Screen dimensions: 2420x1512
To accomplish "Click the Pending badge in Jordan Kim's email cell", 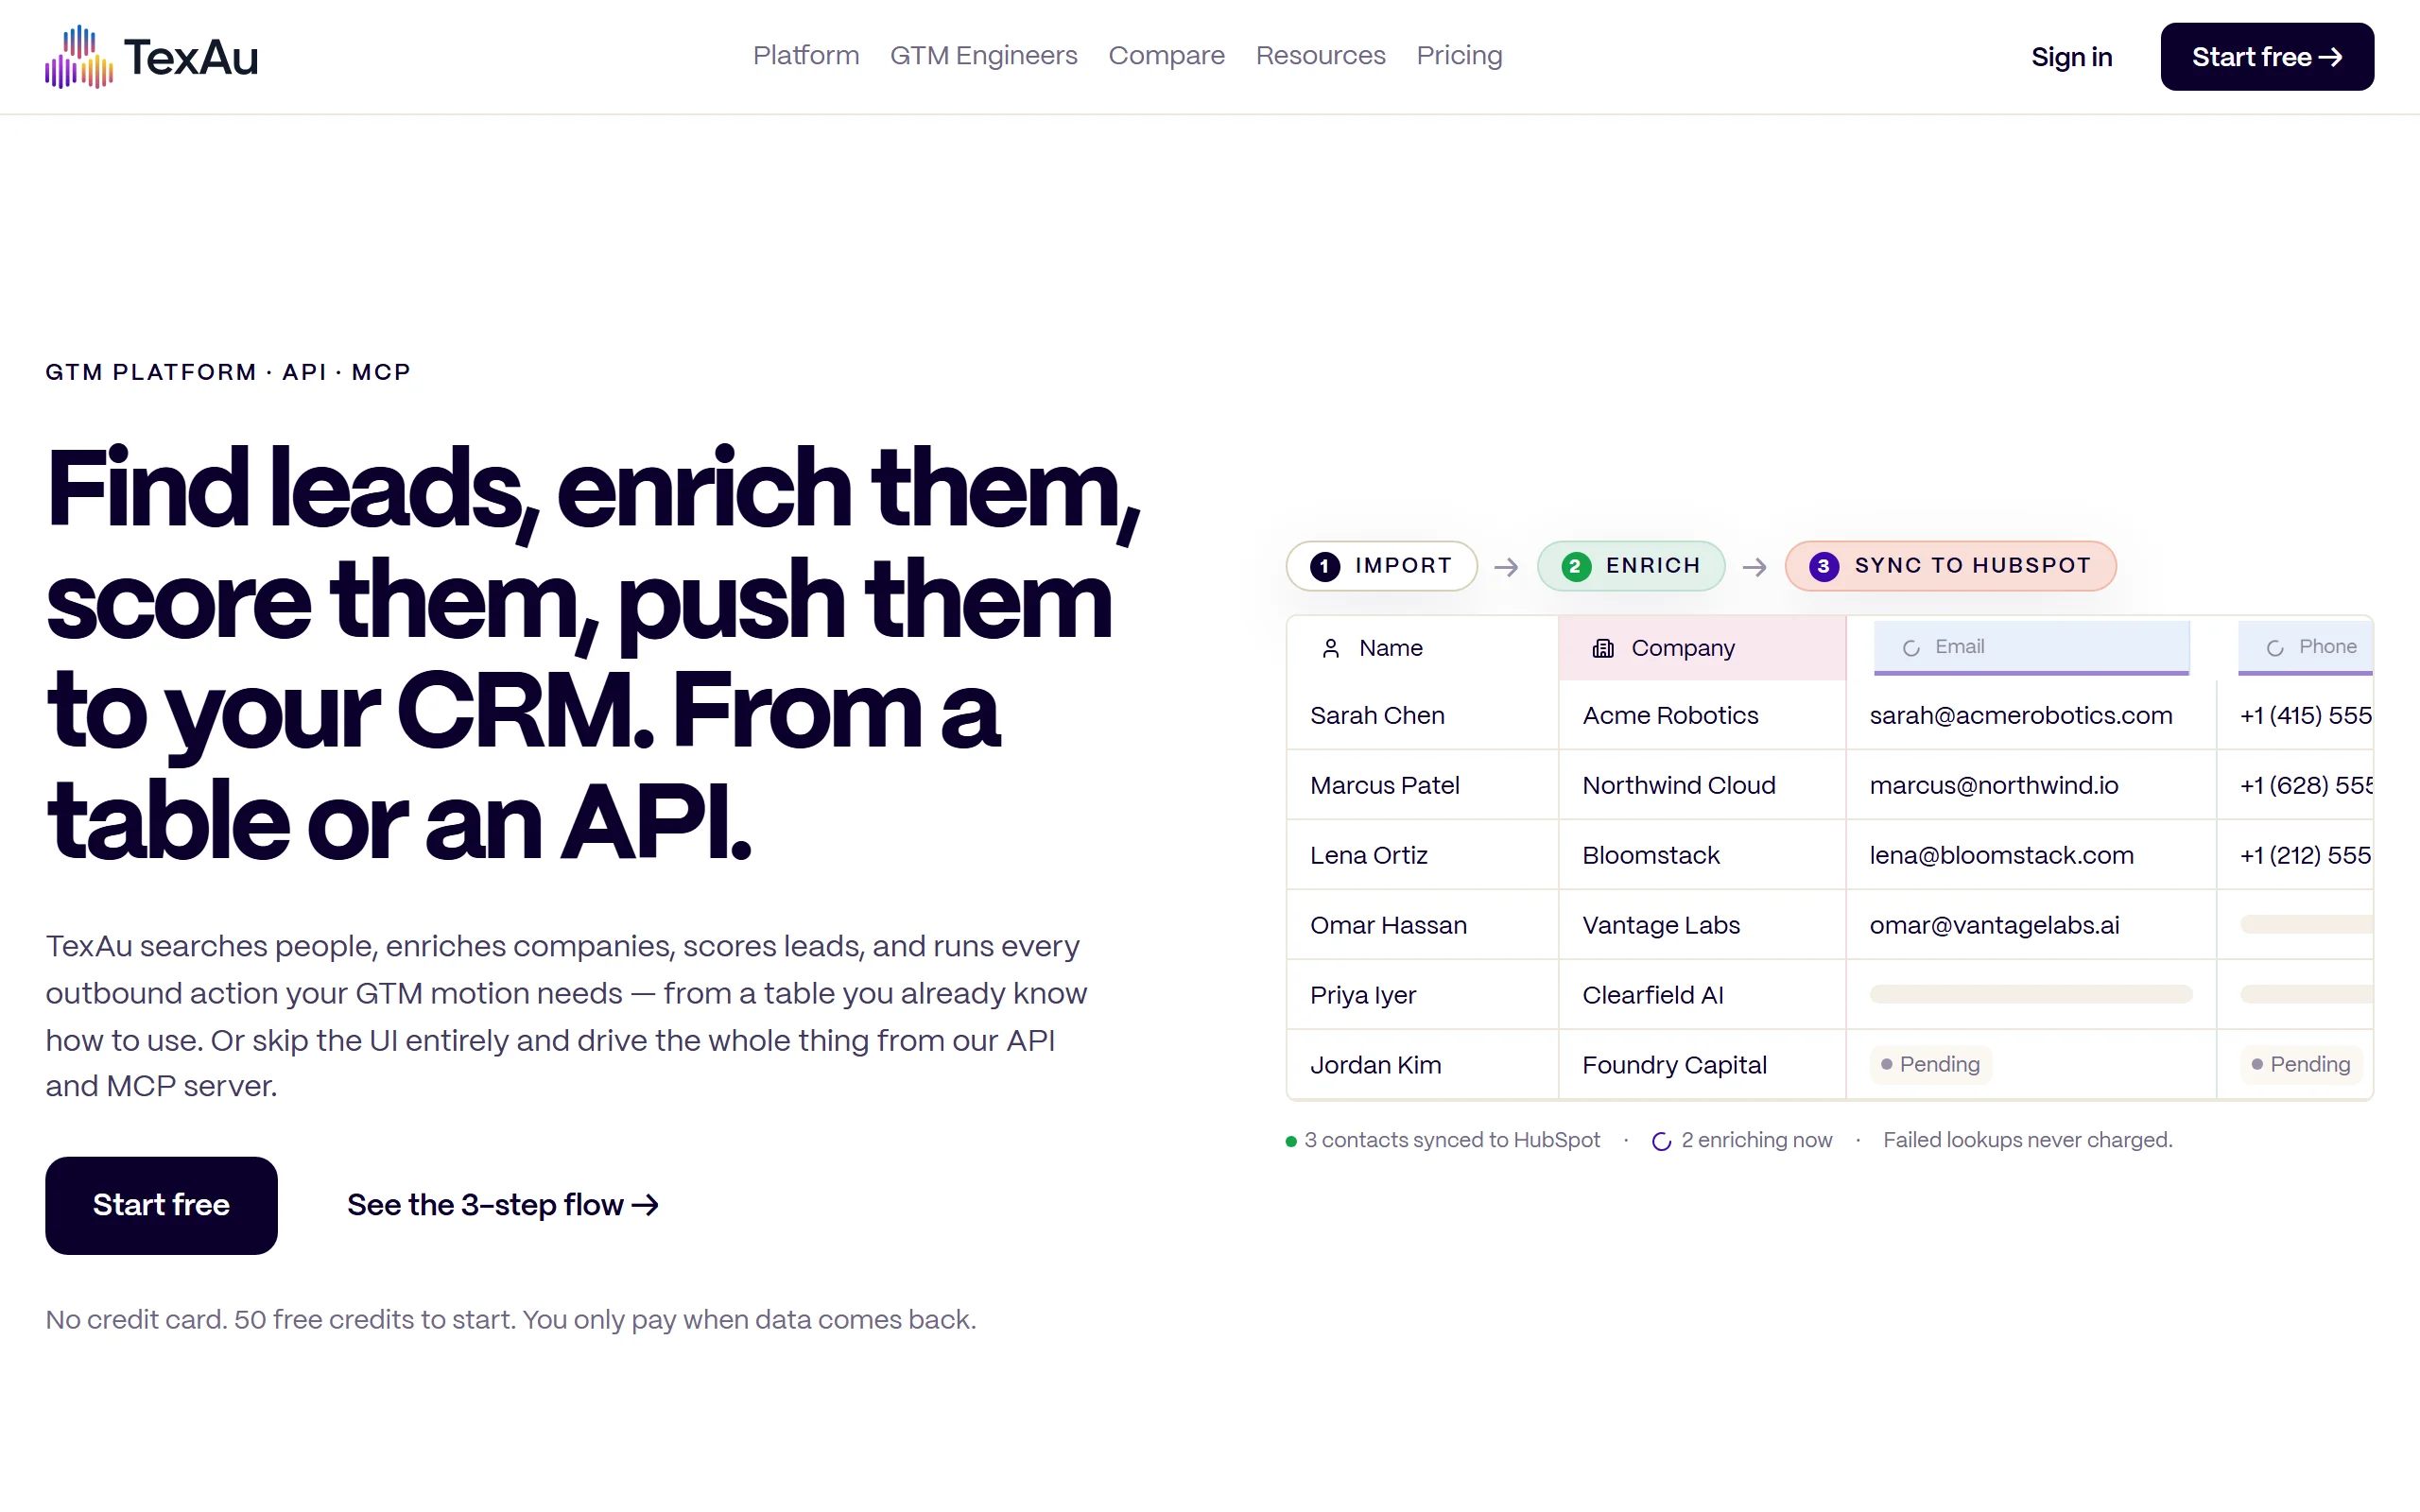I will pos(1931,1064).
